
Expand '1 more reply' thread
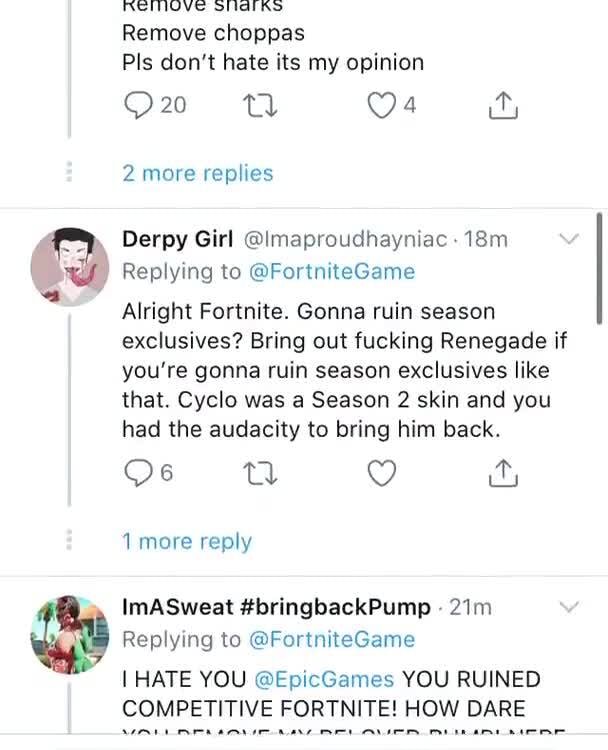pos(186,541)
